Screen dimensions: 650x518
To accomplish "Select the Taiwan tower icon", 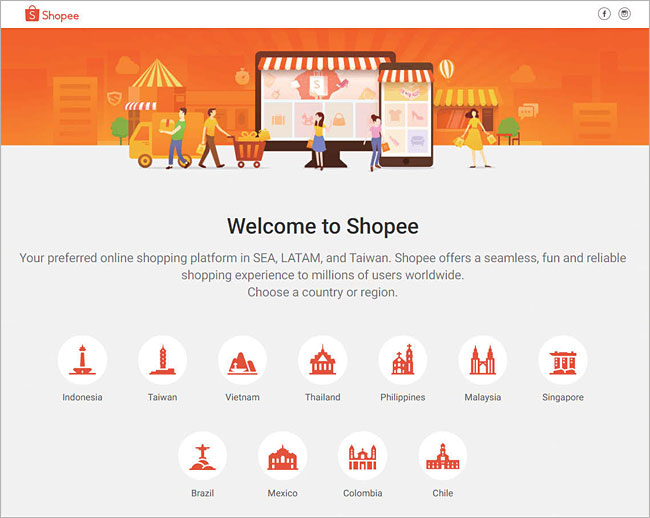I will click(x=162, y=360).
